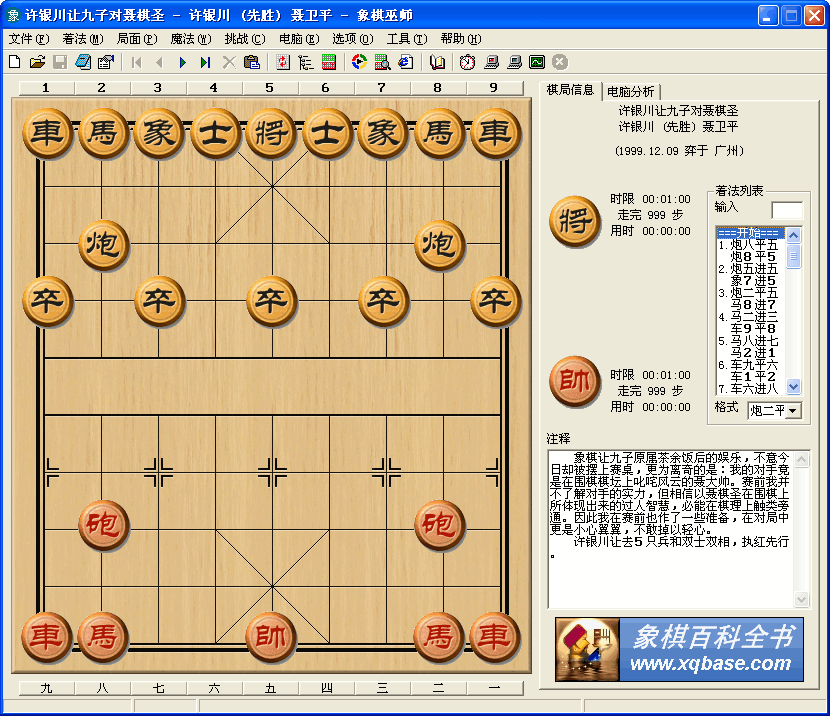Open the game clock icon on the toolbar
830x716 pixels.
click(x=466, y=61)
